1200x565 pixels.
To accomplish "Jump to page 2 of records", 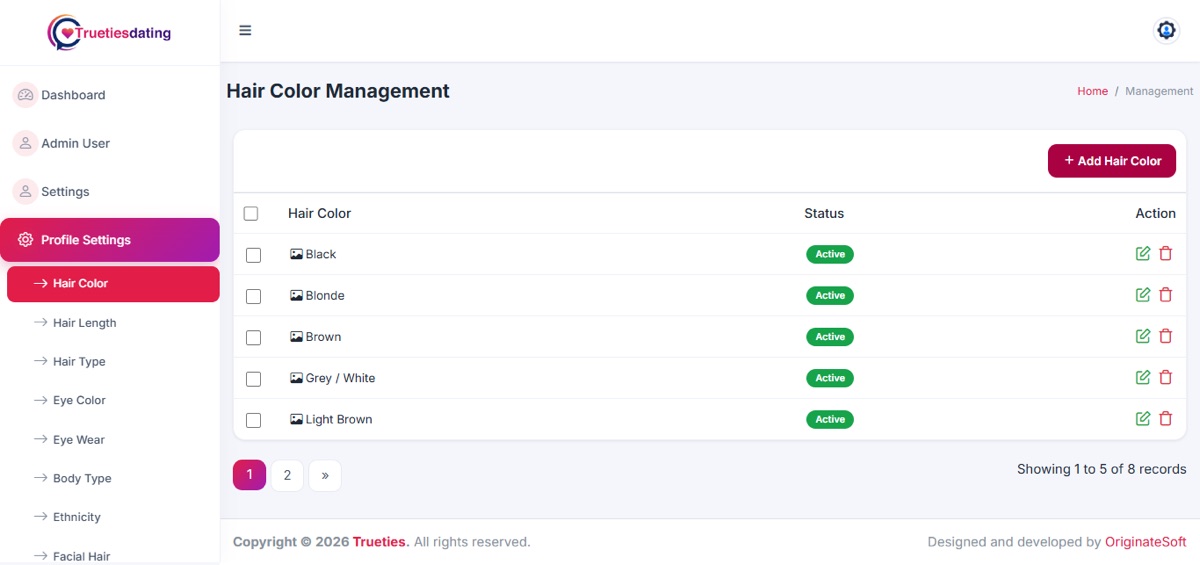I will (x=287, y=475).
